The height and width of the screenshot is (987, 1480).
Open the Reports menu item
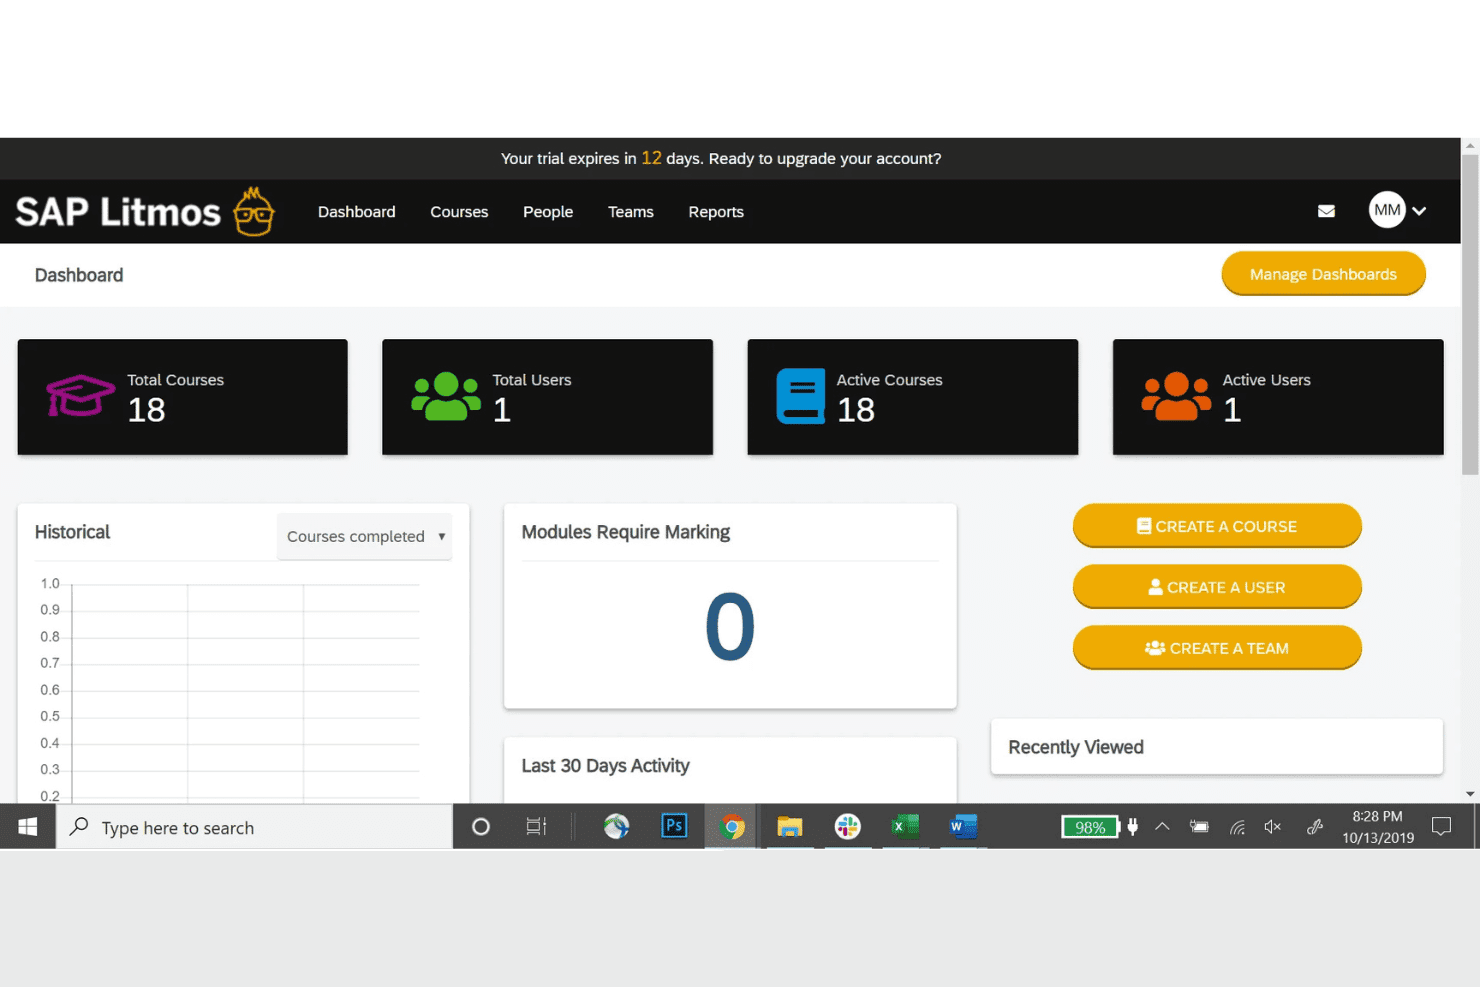point(716,212)
